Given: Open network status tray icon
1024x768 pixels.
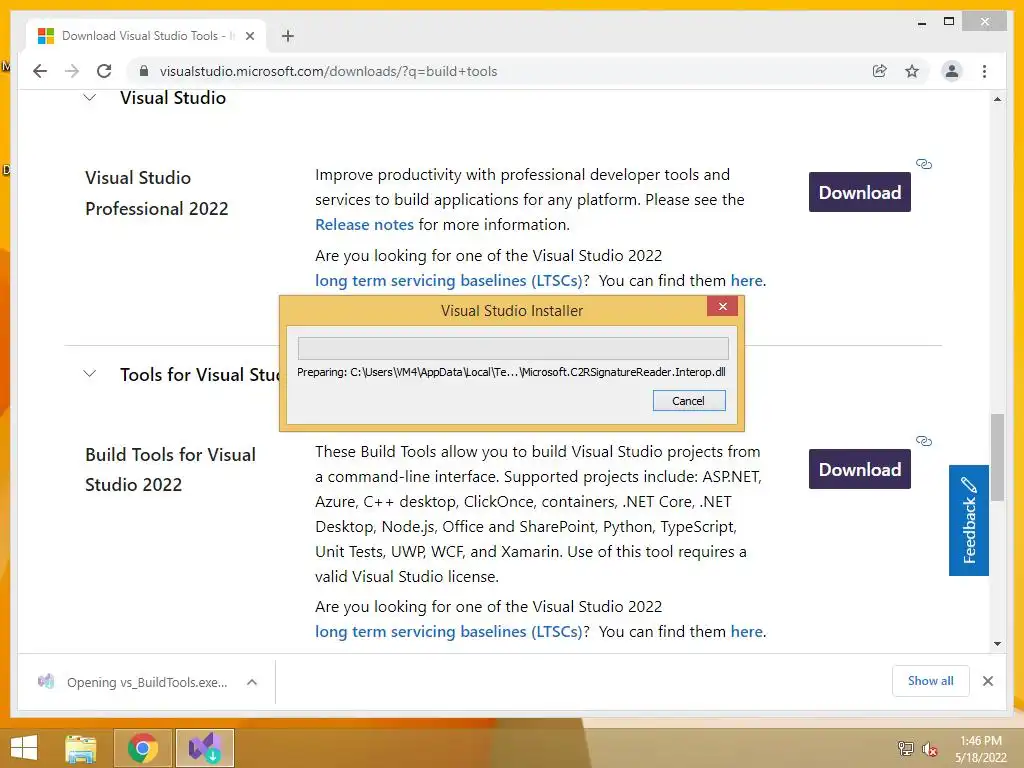Looking at the screenshot, I should coord(905,748).
